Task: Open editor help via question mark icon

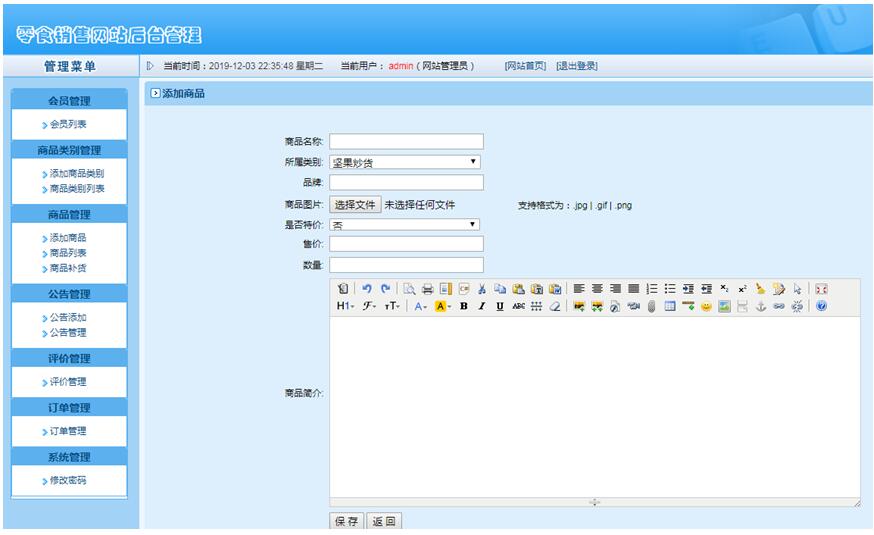Action: tap(822, 306)
